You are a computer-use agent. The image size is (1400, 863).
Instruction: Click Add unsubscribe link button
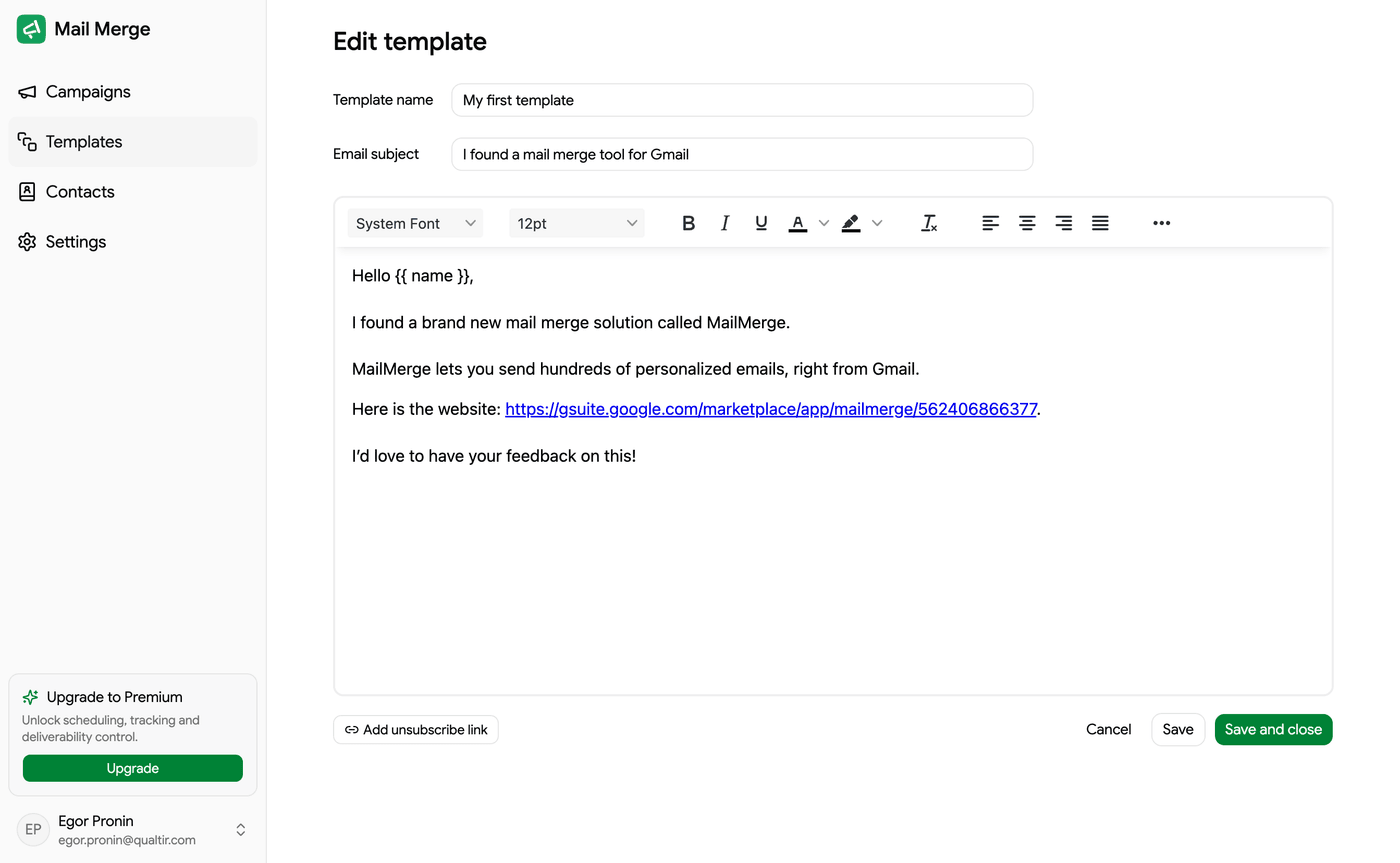[416, 730]
